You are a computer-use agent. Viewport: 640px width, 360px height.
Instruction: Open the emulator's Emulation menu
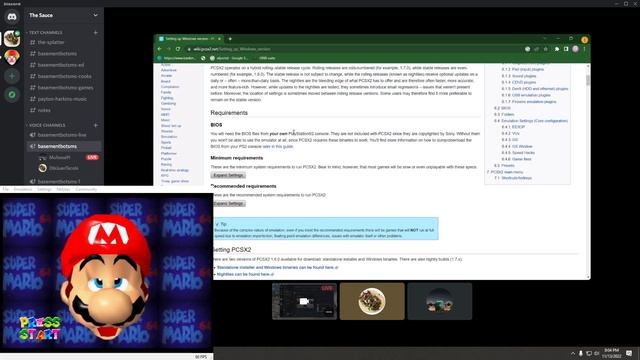(x=23, y=189)
